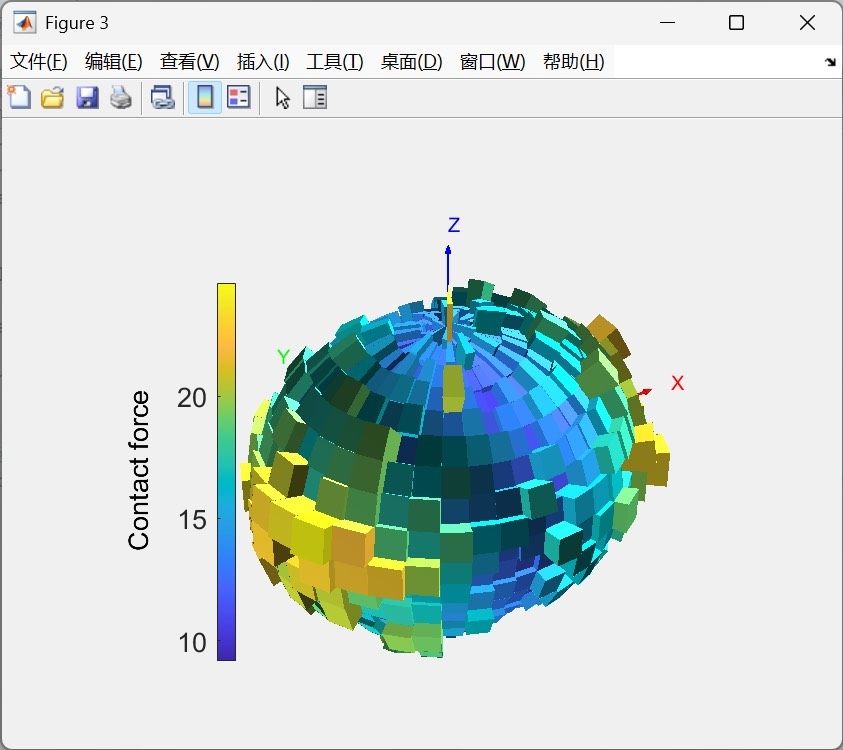Click the 帮助(H) menu item

click(573, 62)
